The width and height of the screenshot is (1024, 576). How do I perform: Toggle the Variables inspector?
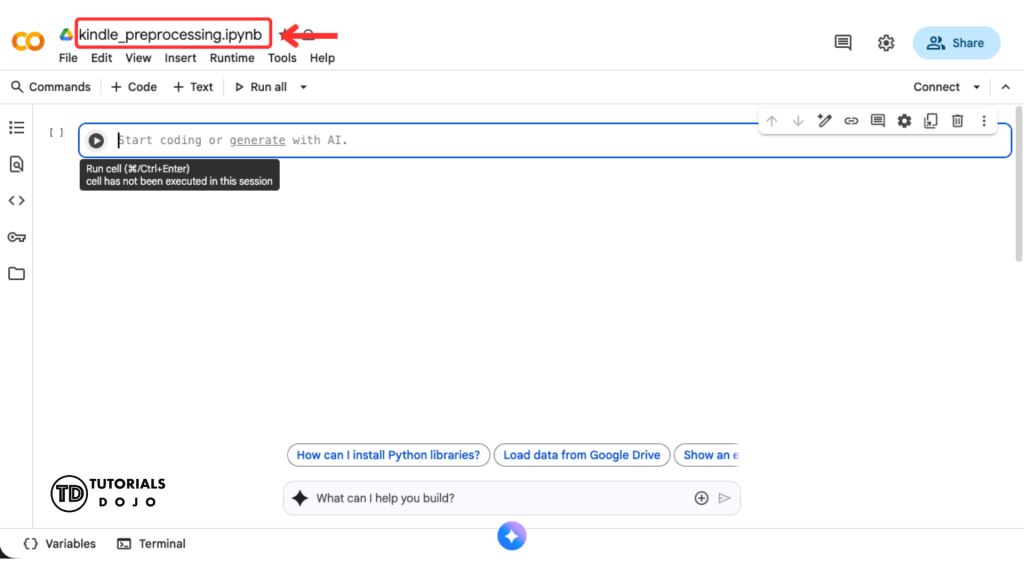(x=57, y=543)
